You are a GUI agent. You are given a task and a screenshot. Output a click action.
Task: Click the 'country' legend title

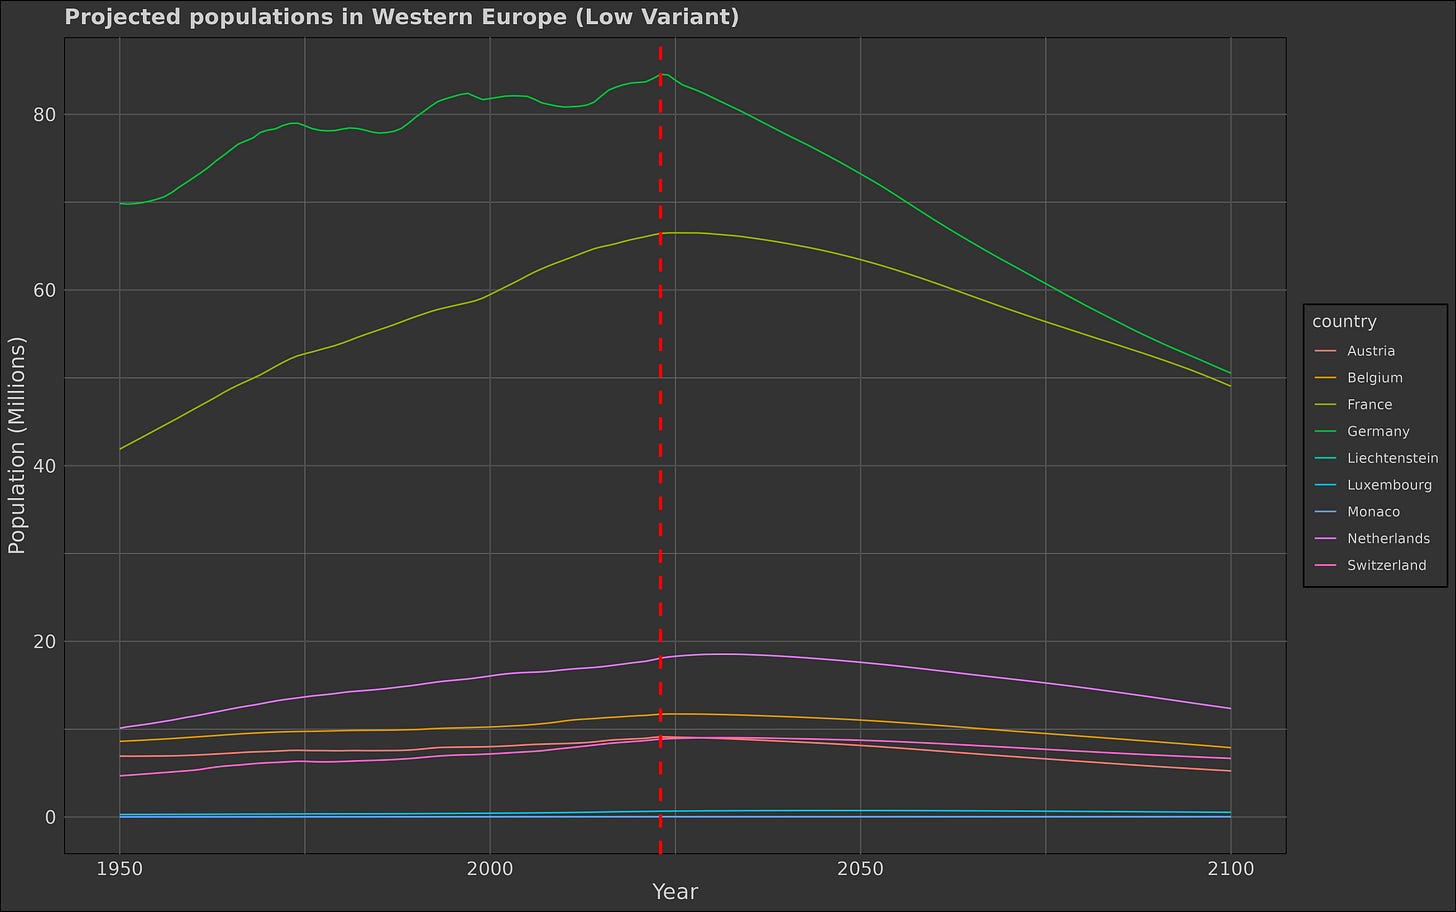coord(1344,322)
